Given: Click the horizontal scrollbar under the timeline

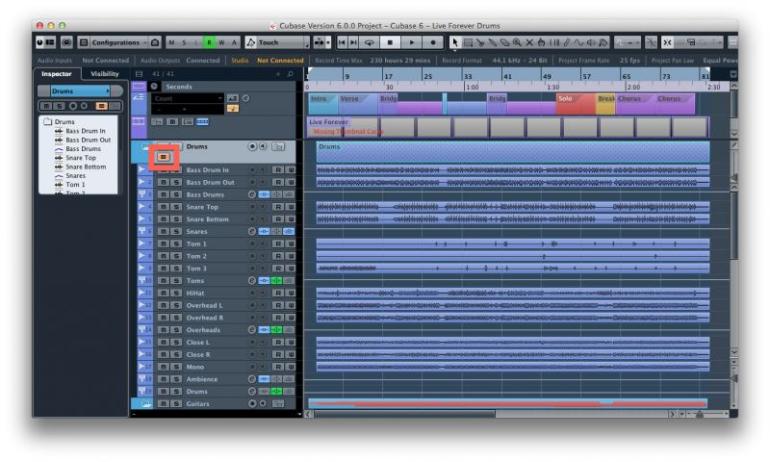Looking at the screenshot, I should (x=404, y=414).
